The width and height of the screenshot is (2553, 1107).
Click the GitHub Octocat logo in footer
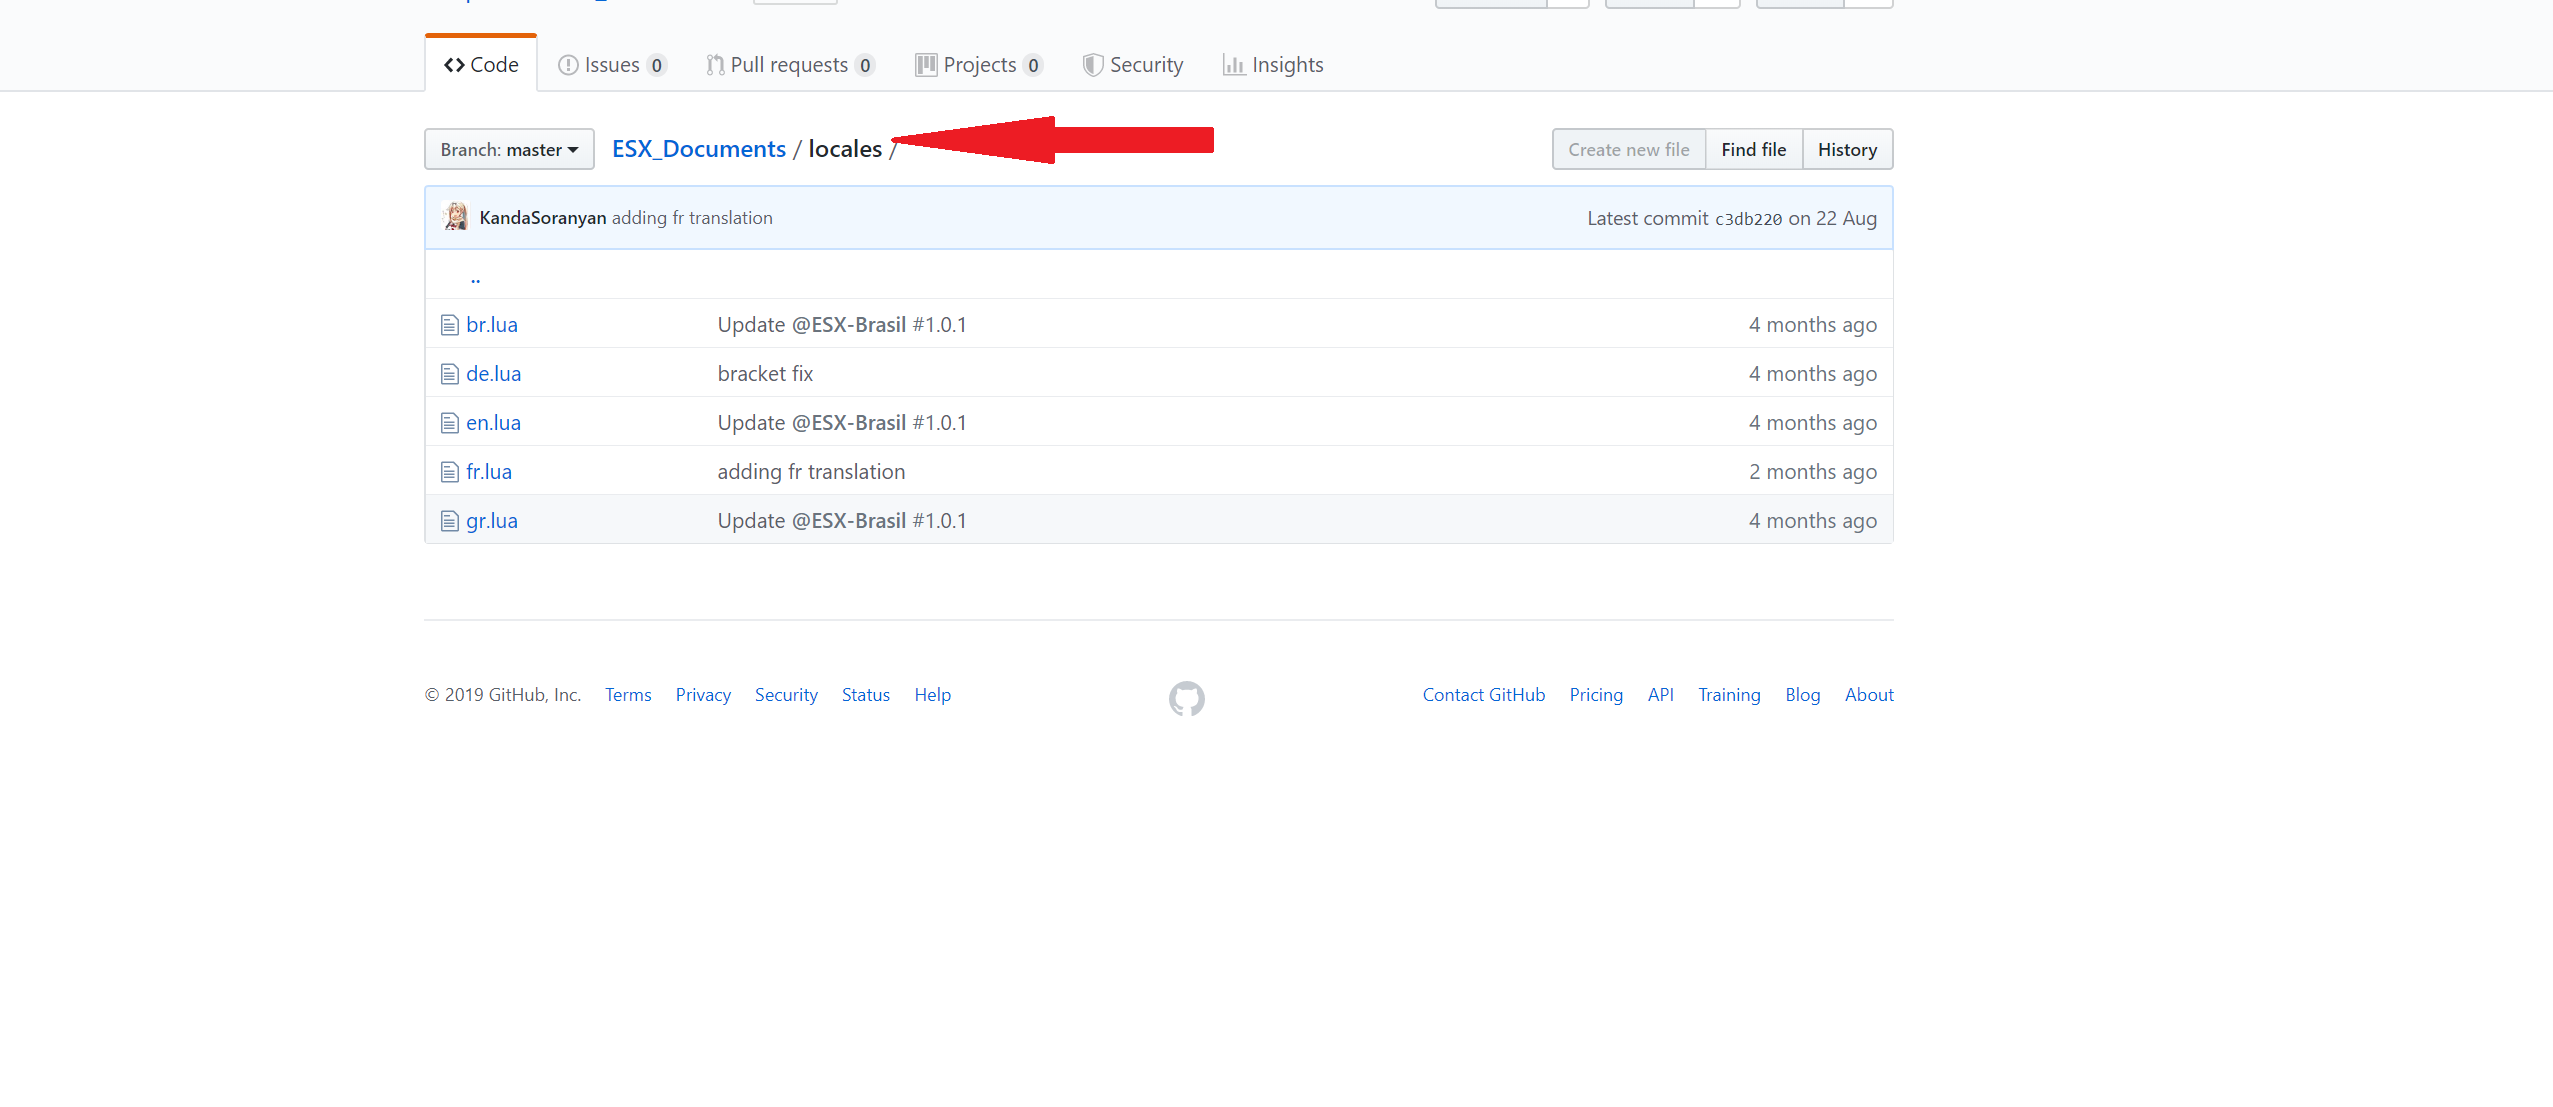[1187, 698]
